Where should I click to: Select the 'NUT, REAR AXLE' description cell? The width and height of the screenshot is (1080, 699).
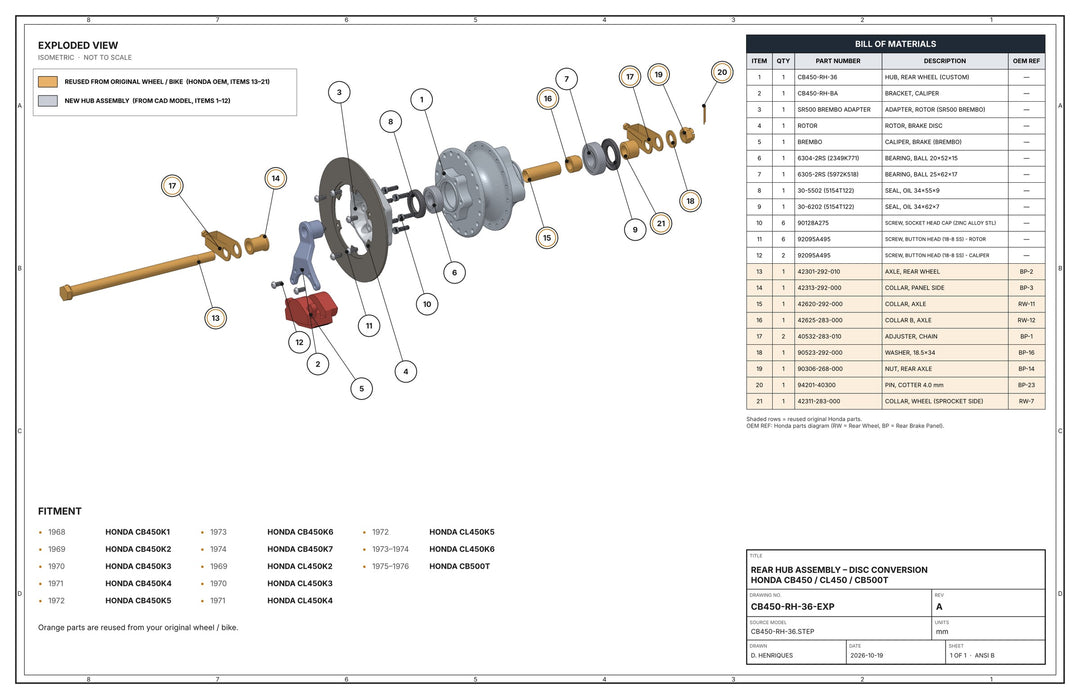(x=945, y=369)
